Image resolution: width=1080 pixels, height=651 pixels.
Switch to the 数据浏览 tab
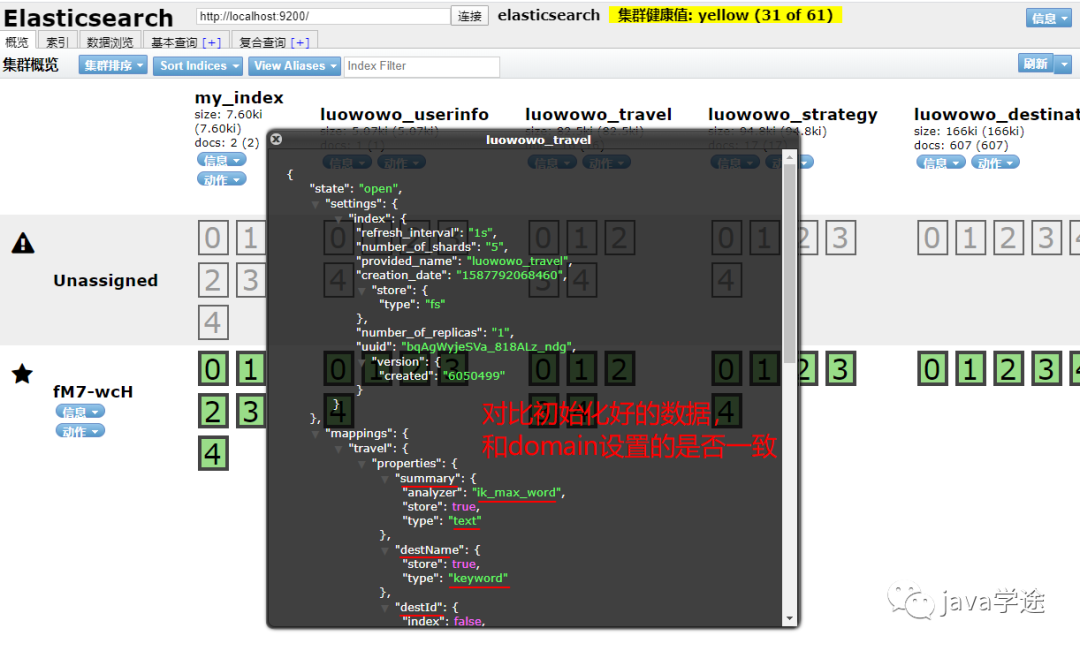click(x=110, y=42)
